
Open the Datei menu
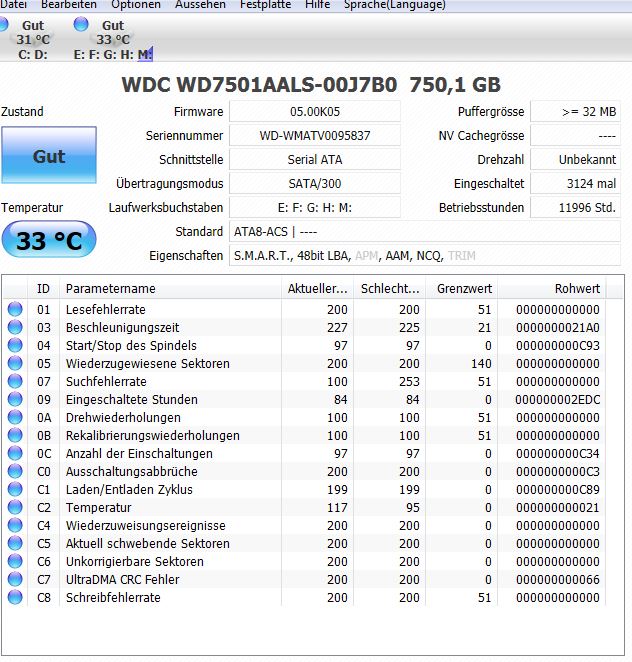pos(14,5)
